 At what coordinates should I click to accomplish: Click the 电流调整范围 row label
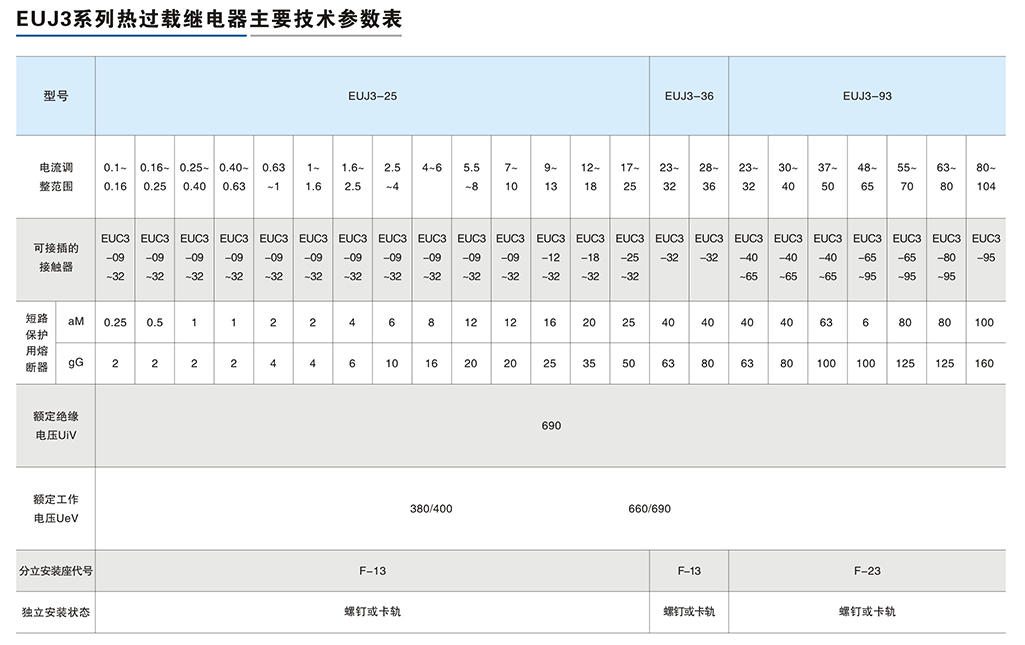56,177
